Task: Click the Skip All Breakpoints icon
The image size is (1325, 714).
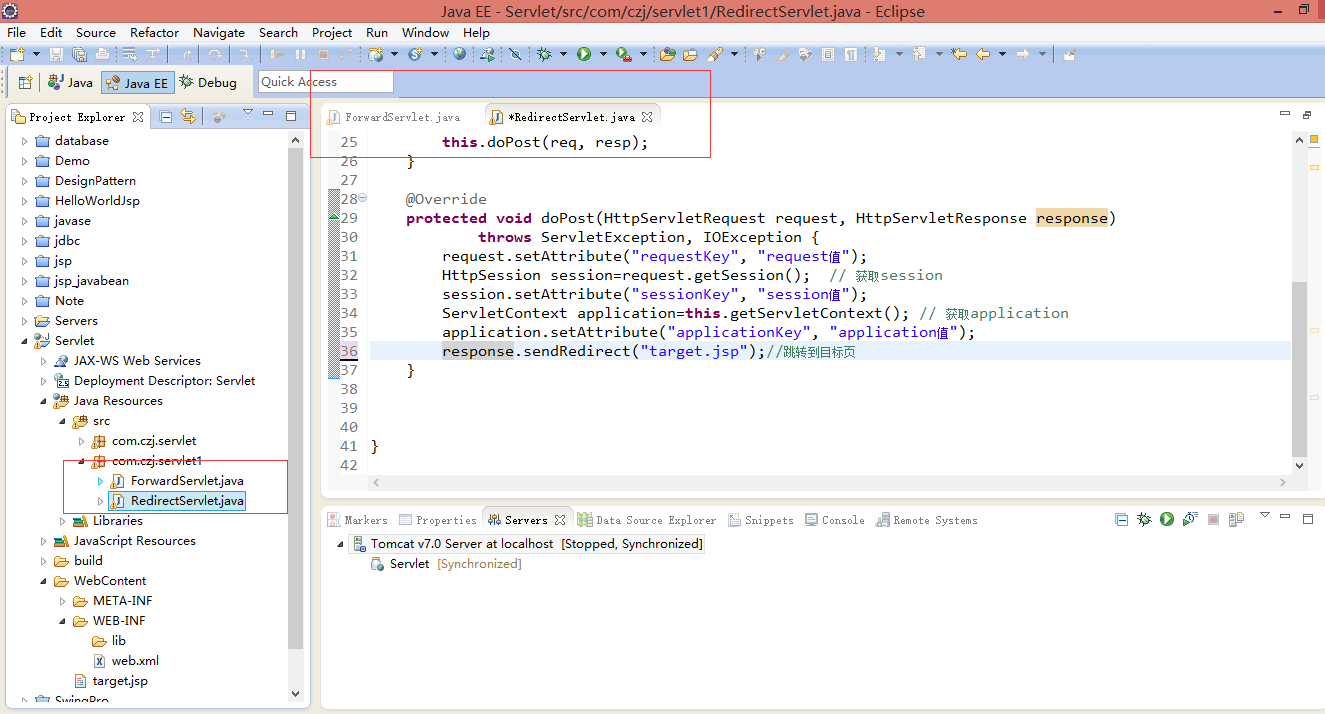Action: tap(516, 54)
